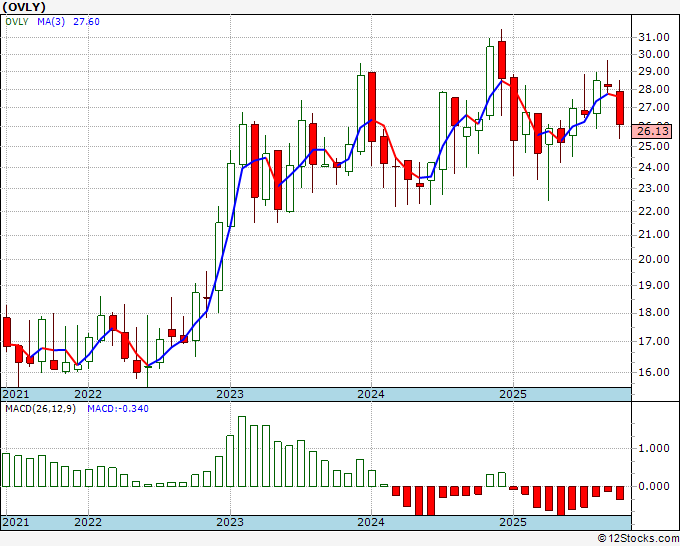680x546 pixels.
Task: Click 2022 on the price chart timeline
Action: (x=88, y=394)
